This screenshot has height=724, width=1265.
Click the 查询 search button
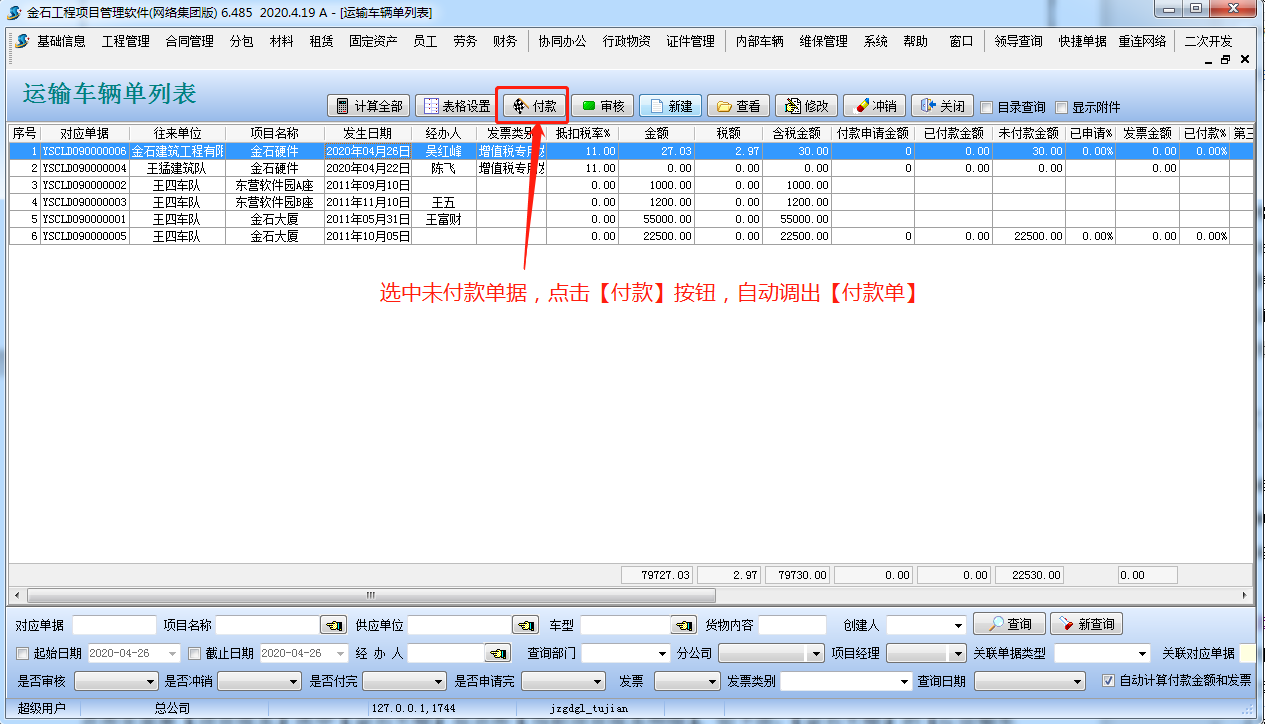[1009, 624]
